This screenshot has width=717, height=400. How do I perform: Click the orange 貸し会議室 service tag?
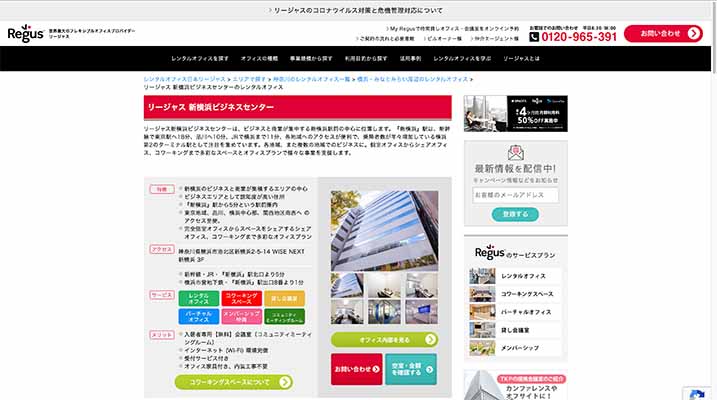click(x=284, y=299)
